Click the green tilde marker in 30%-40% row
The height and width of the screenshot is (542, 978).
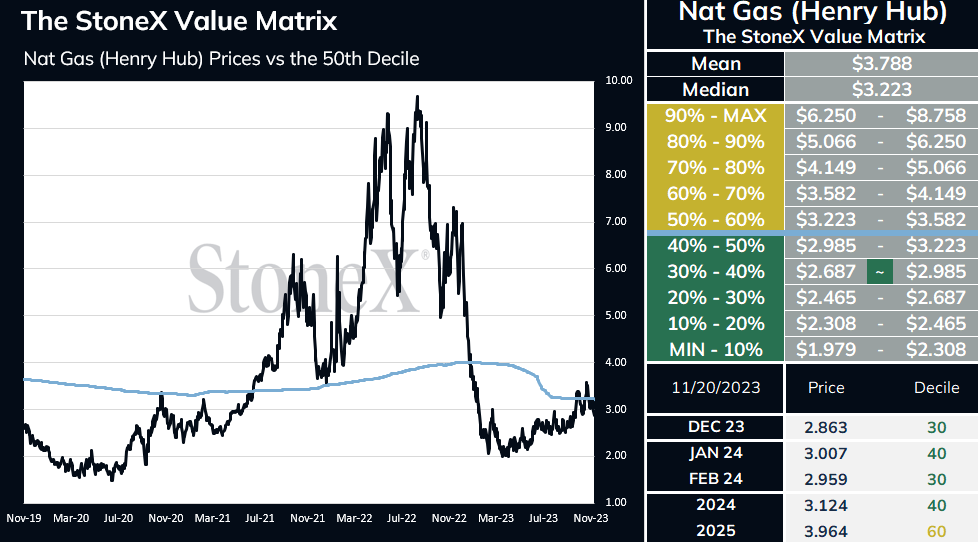point(879,272)
